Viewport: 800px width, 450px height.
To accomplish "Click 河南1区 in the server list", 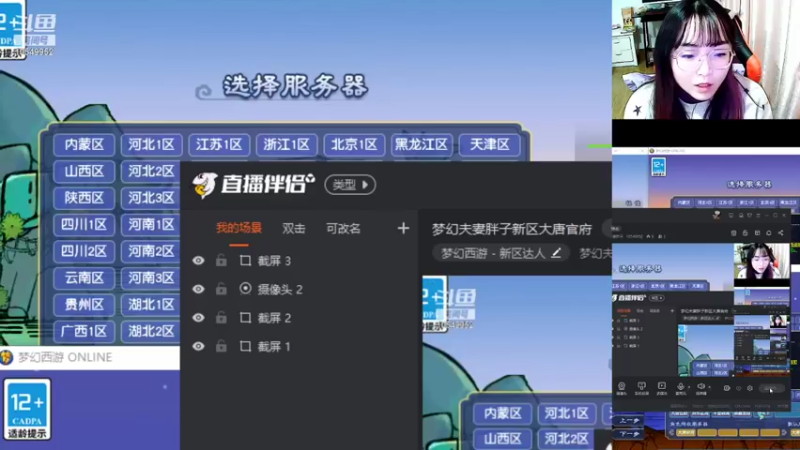I will pos(151,224).
